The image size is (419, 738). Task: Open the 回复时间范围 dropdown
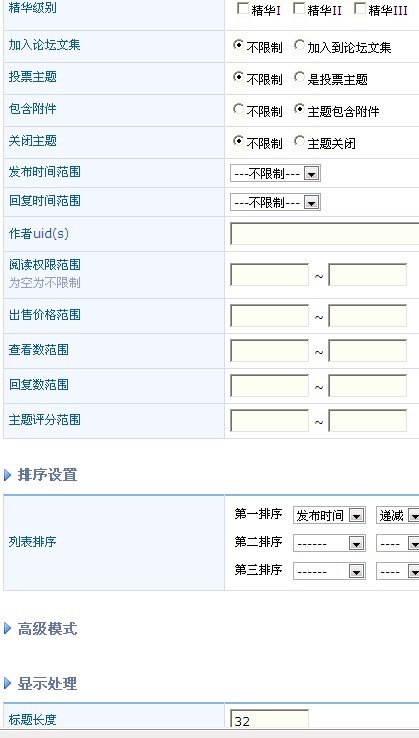275,202
